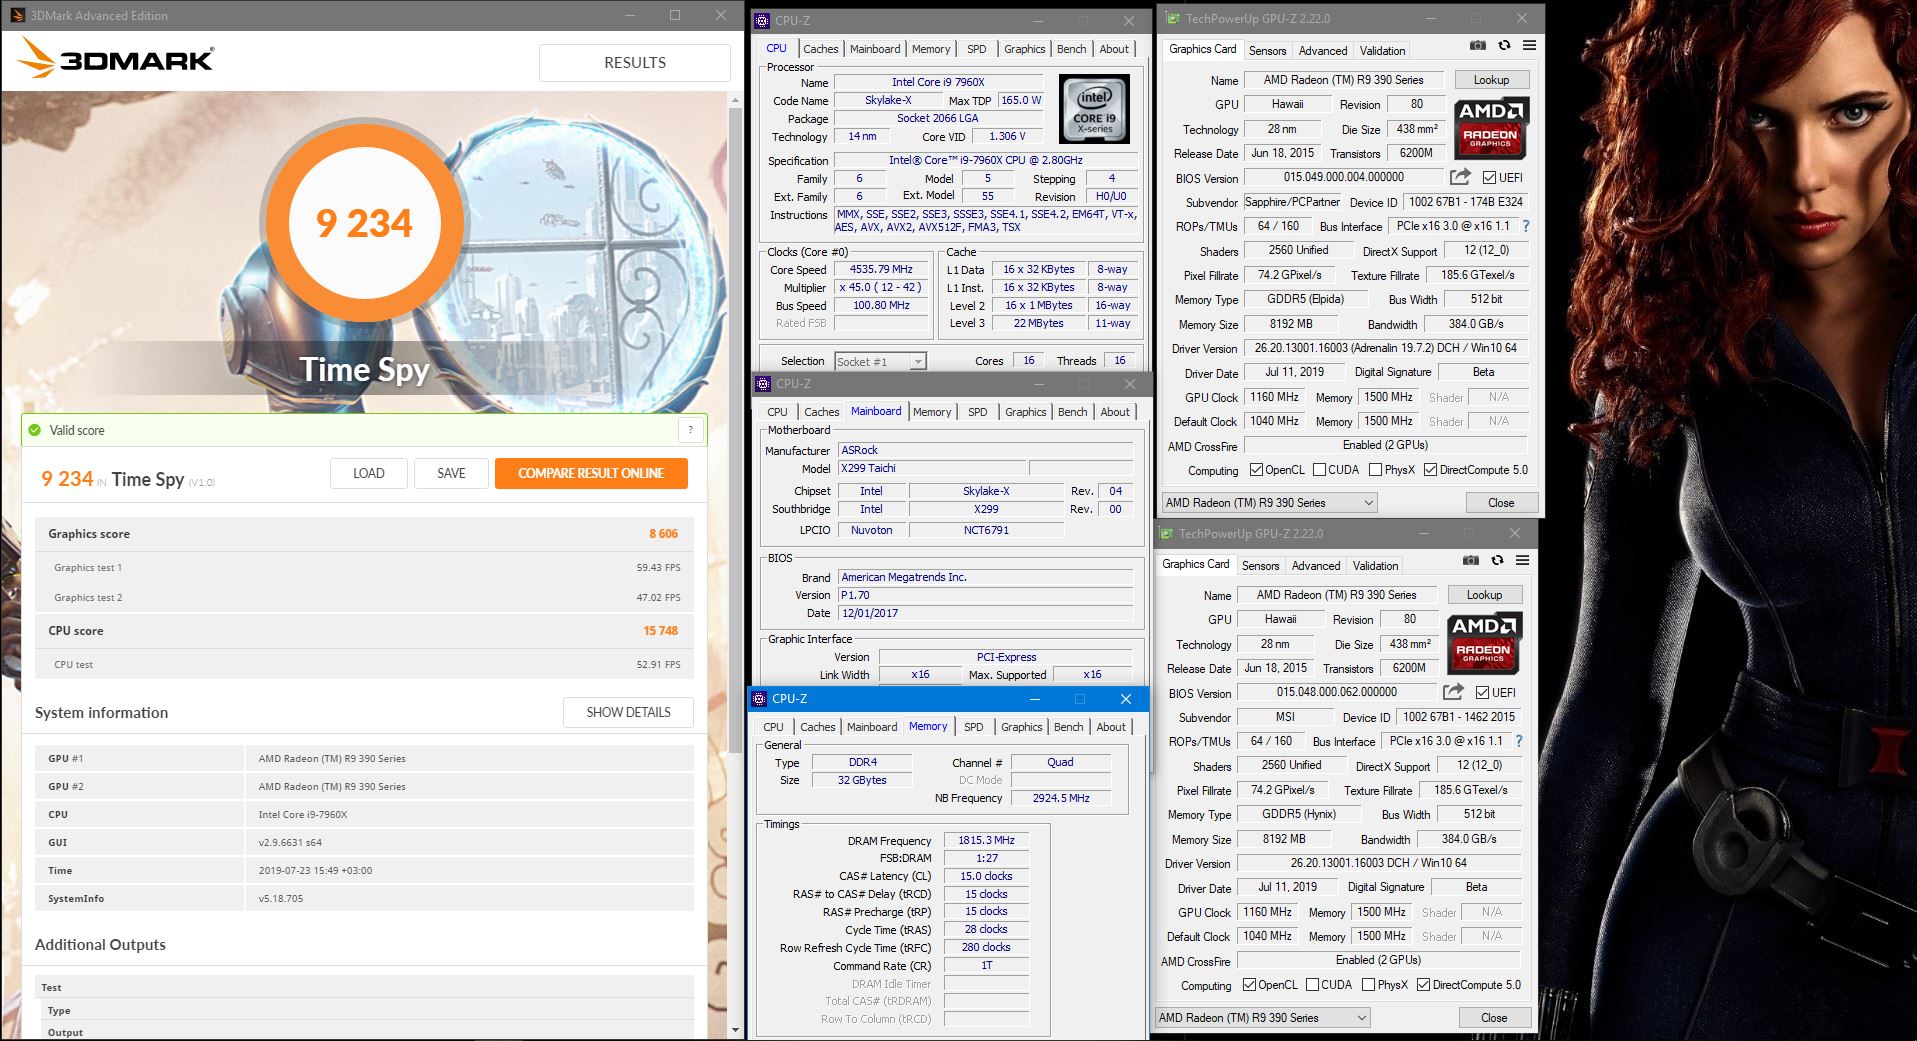Click AMD Radeon logo in bottom GPU-Z
This screenshot has height=1041, width=1917.
[x=1483, y=644]
